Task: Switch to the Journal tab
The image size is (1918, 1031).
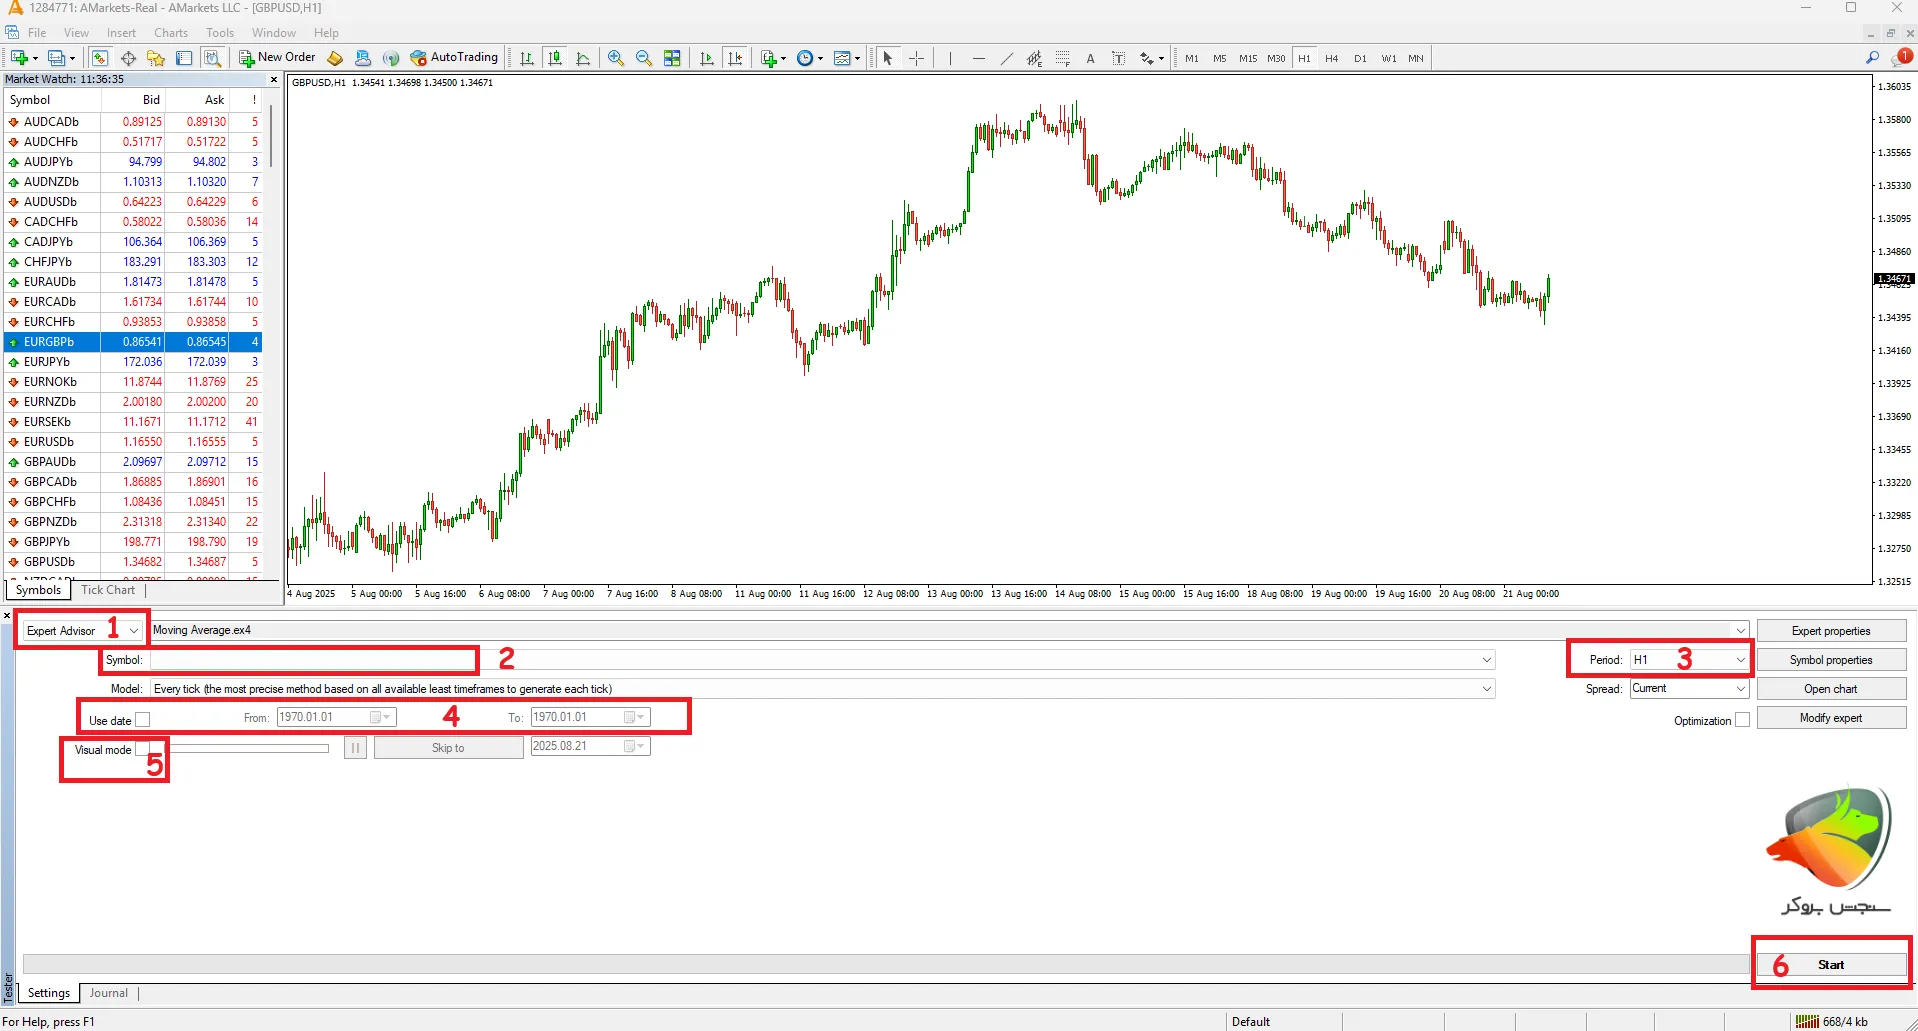Action: point(108,992)
